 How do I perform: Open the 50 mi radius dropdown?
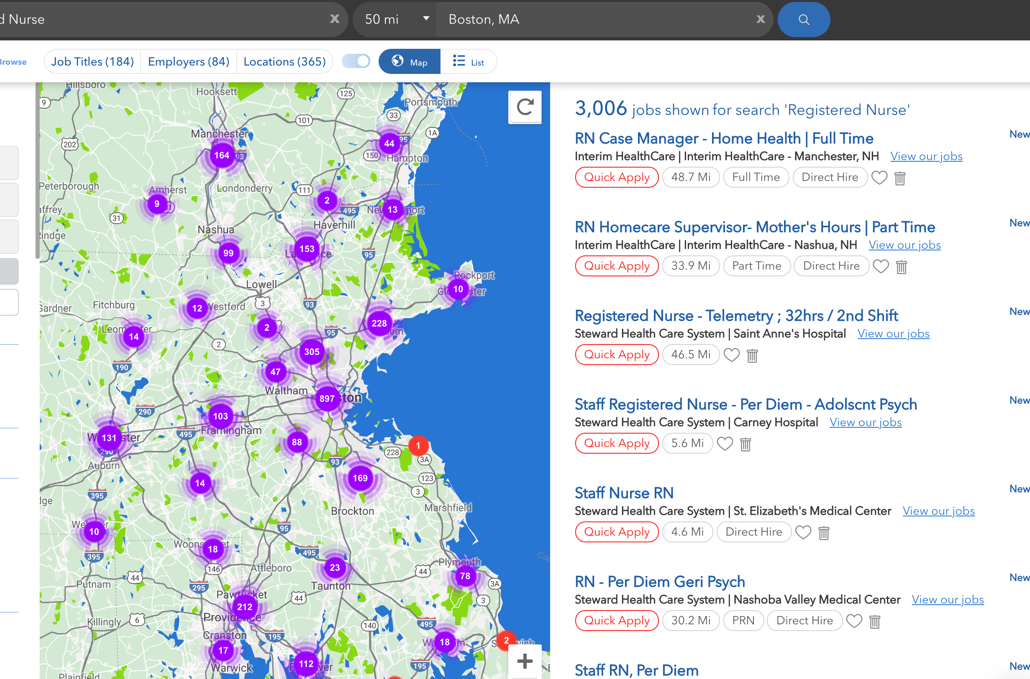[396, 19]
